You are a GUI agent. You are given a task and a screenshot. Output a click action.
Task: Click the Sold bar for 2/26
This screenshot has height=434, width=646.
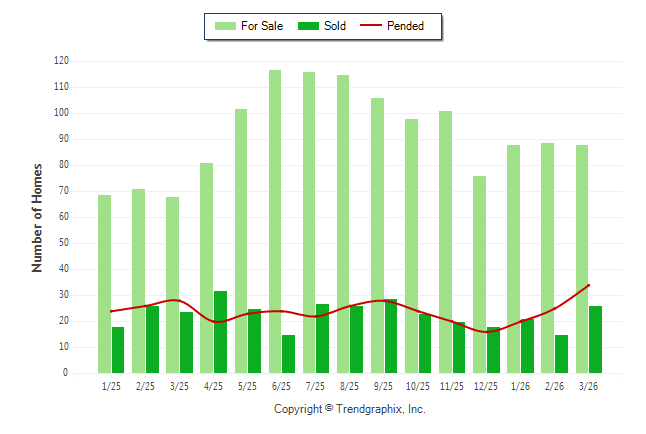click(x=562, y=353)
